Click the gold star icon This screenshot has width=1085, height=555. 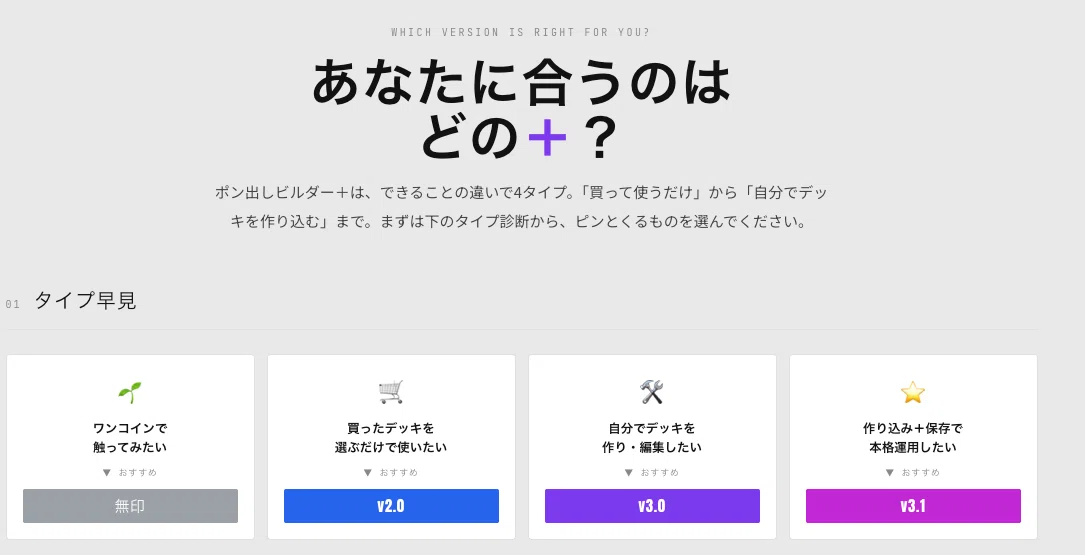[913, 392]
